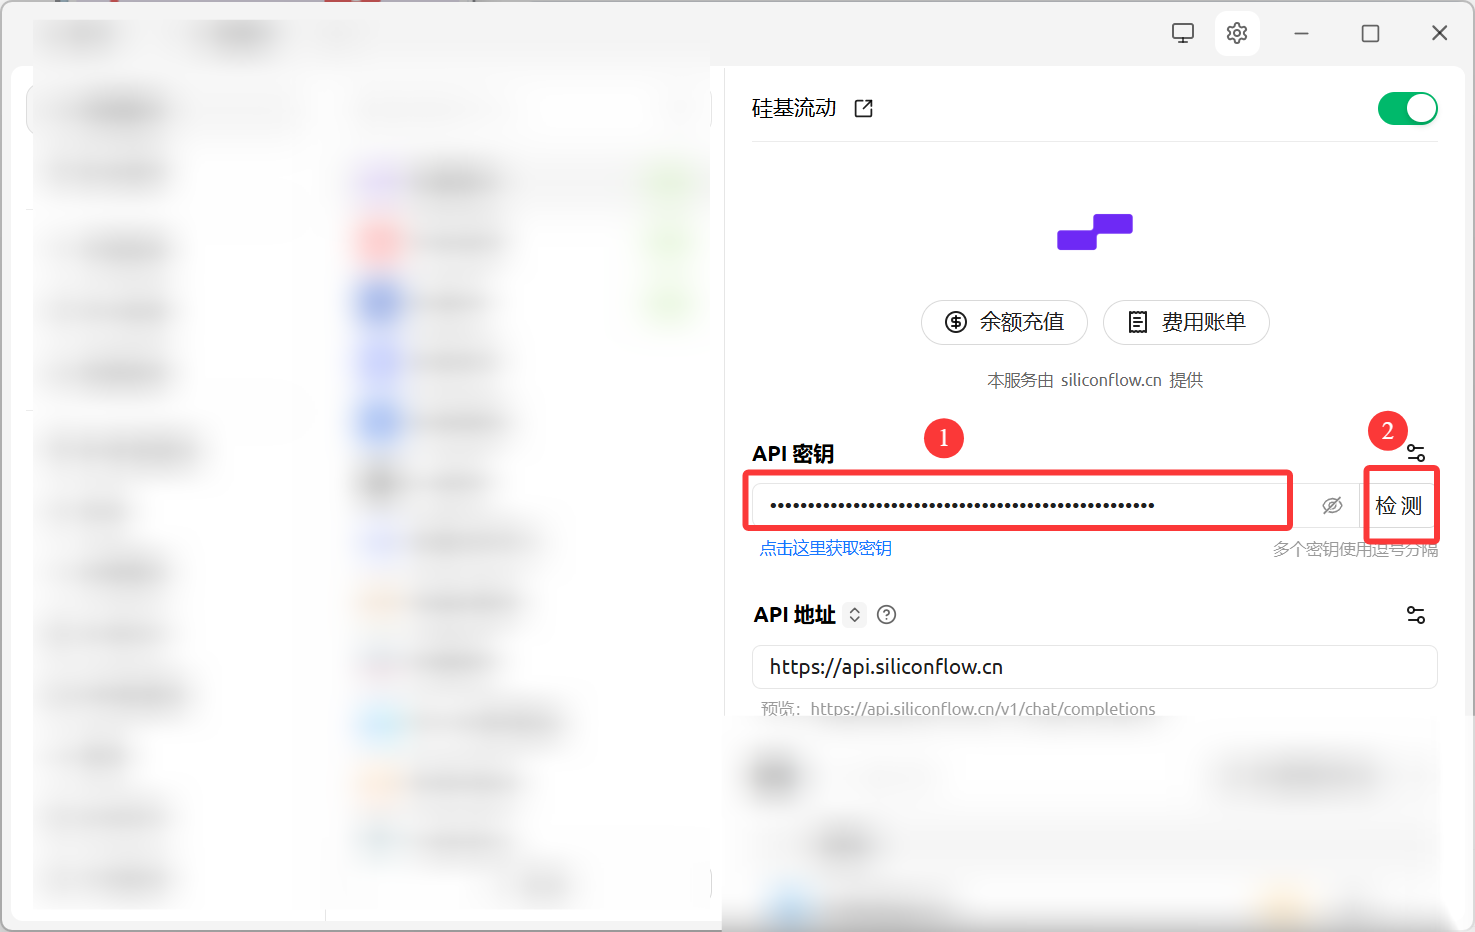1475x932 pixels.
Task: Click the 多个密钥使用逗号分隔 hint text
Action: [1355, 549]
